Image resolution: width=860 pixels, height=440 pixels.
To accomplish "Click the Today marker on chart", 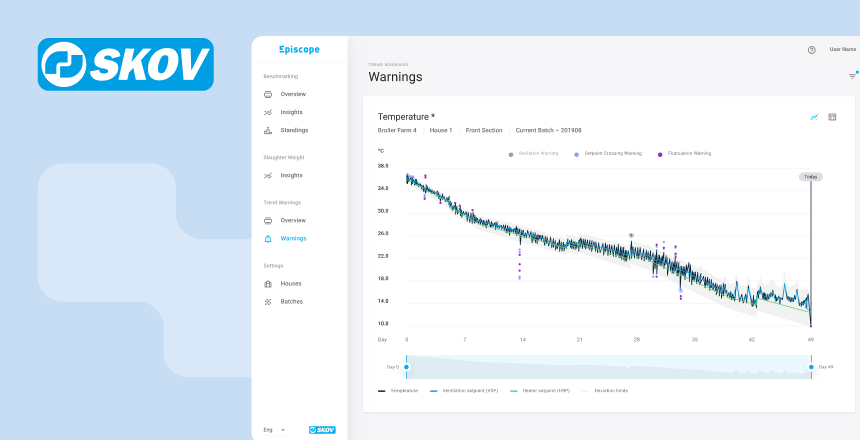I will (810, 177).
